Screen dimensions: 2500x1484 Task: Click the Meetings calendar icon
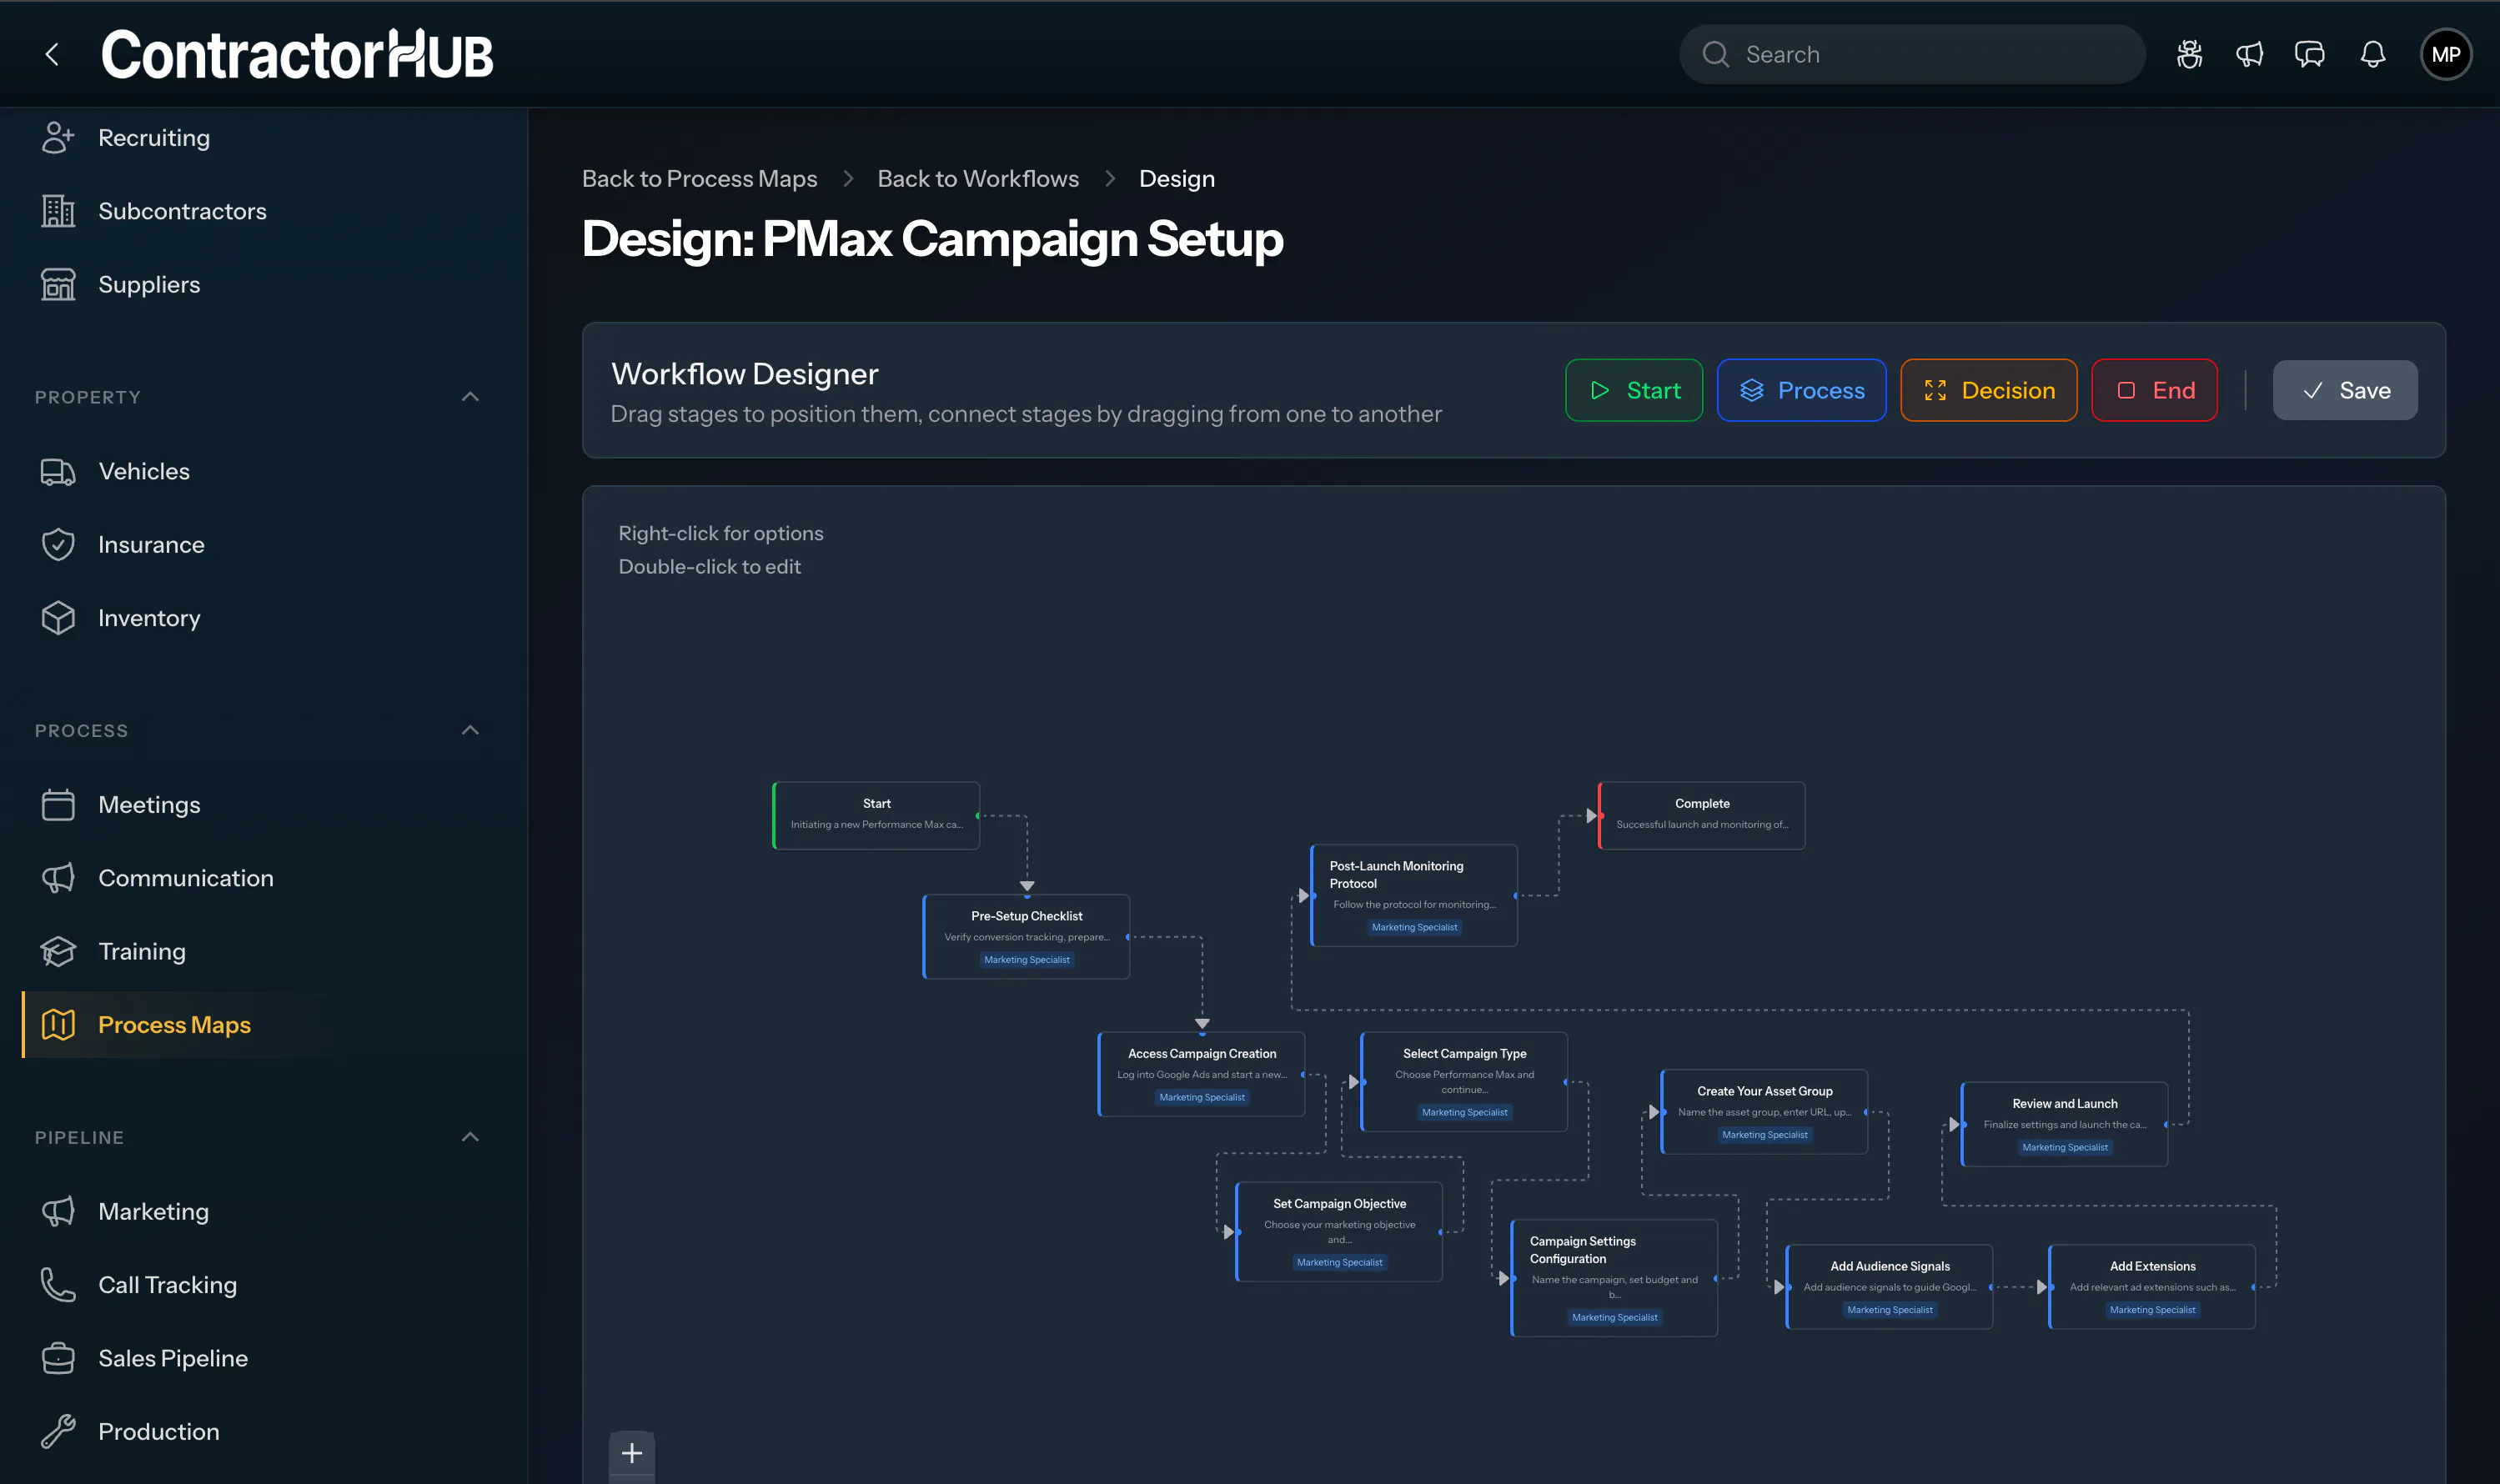(x=58, y=805)
